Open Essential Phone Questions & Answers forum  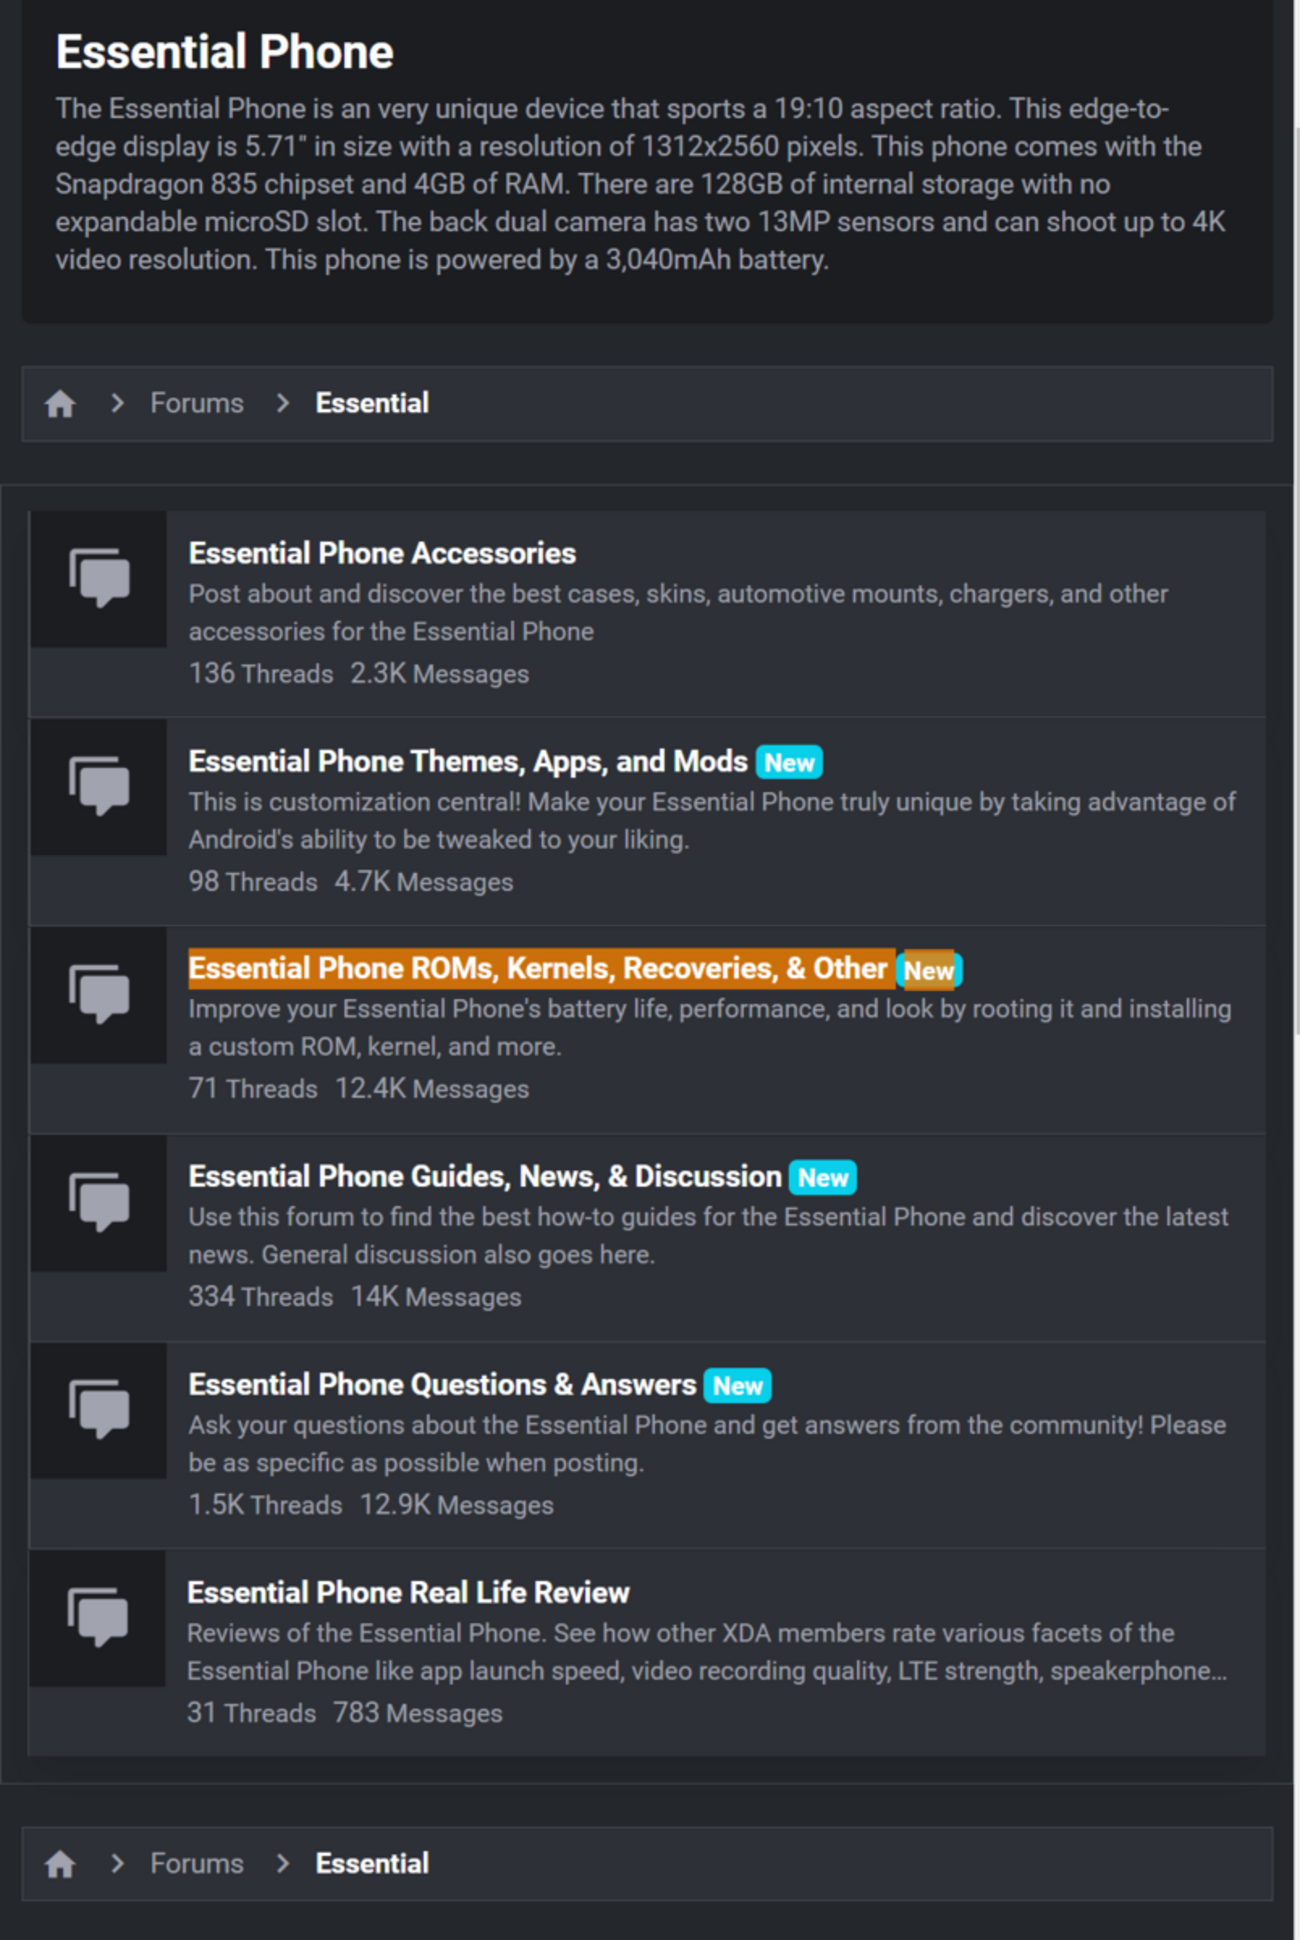(x=442, y=1384)
